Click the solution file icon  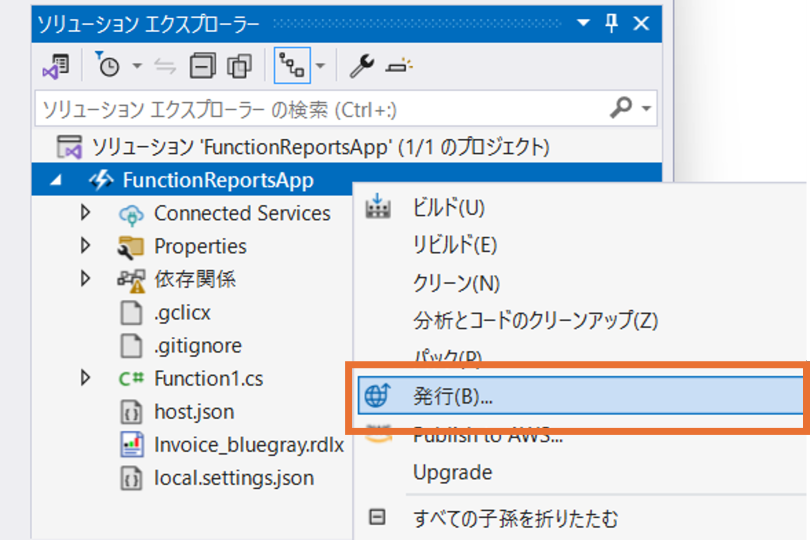tap(69, 147)
